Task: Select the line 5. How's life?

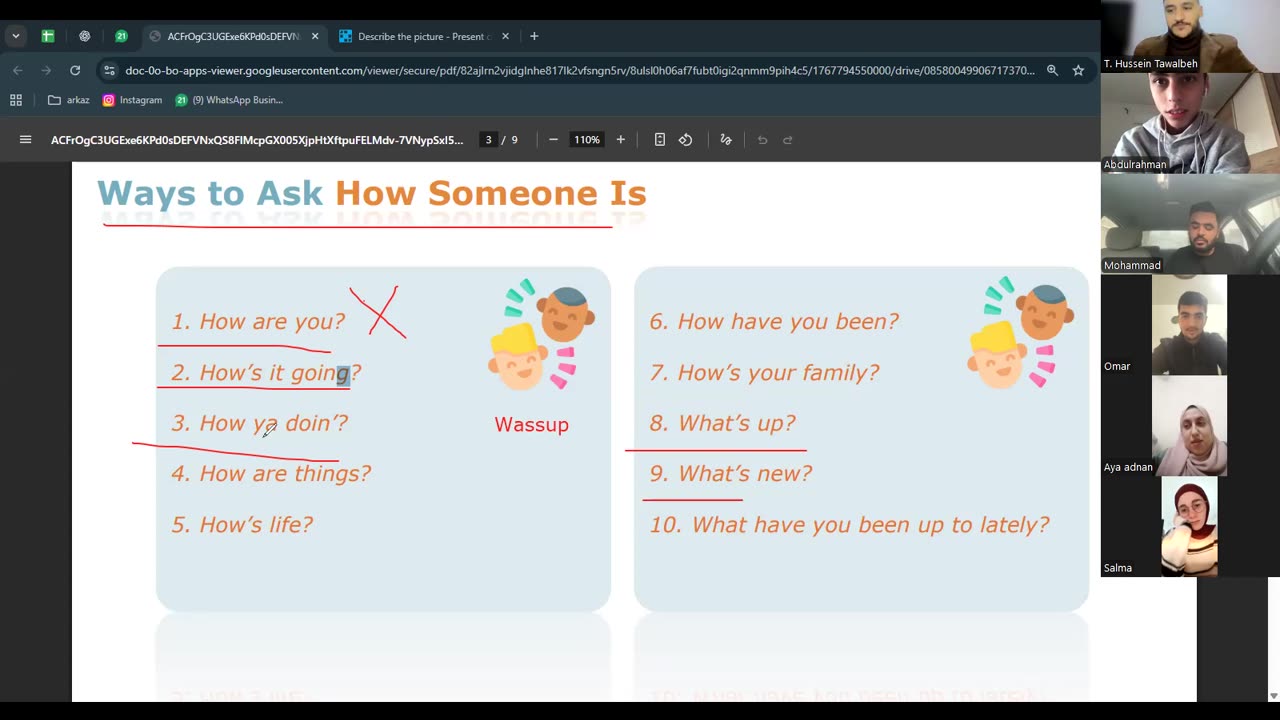Action: 242,524
